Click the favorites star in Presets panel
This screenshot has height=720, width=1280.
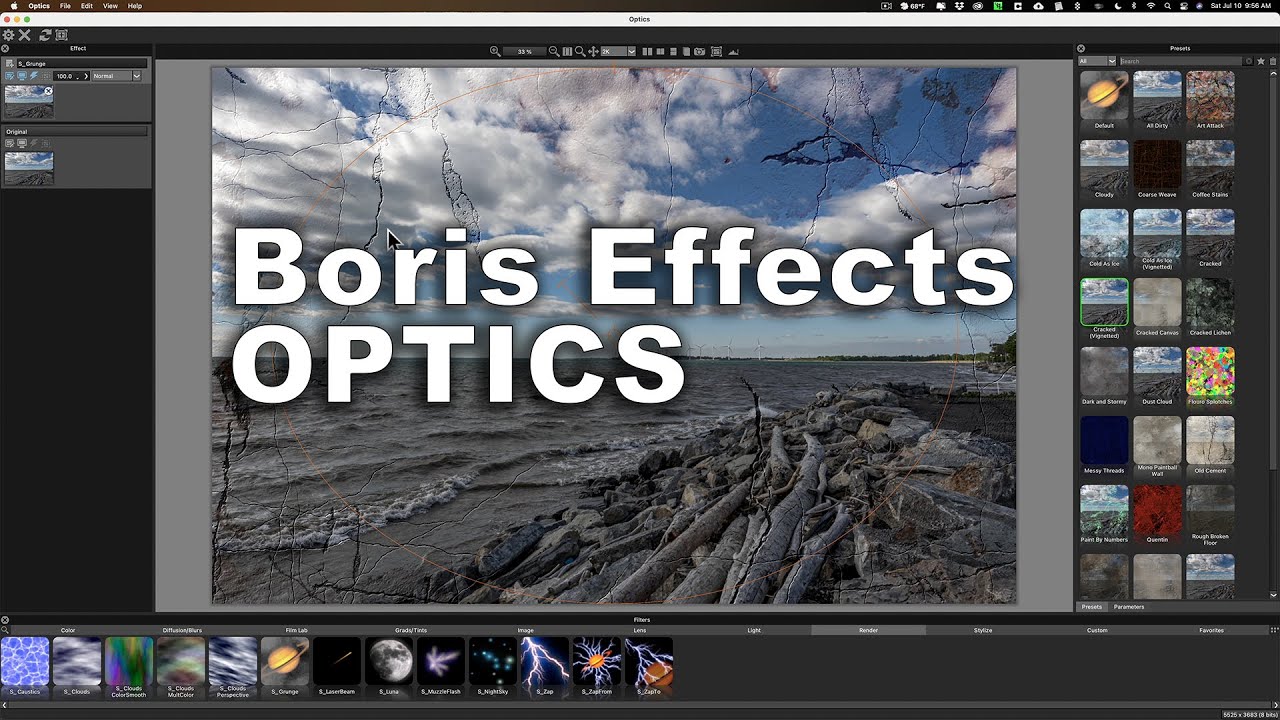tap(1261, 61)
